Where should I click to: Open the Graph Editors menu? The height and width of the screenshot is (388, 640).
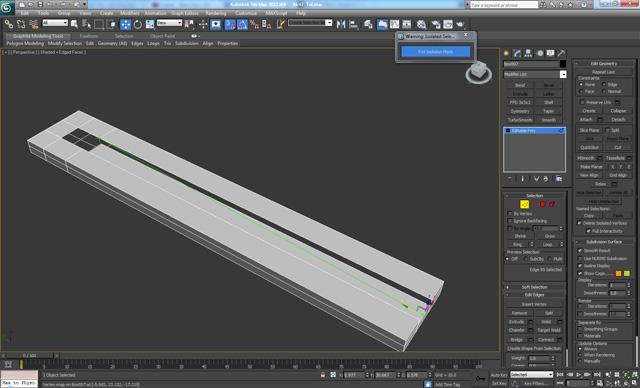tap(185, 13)
